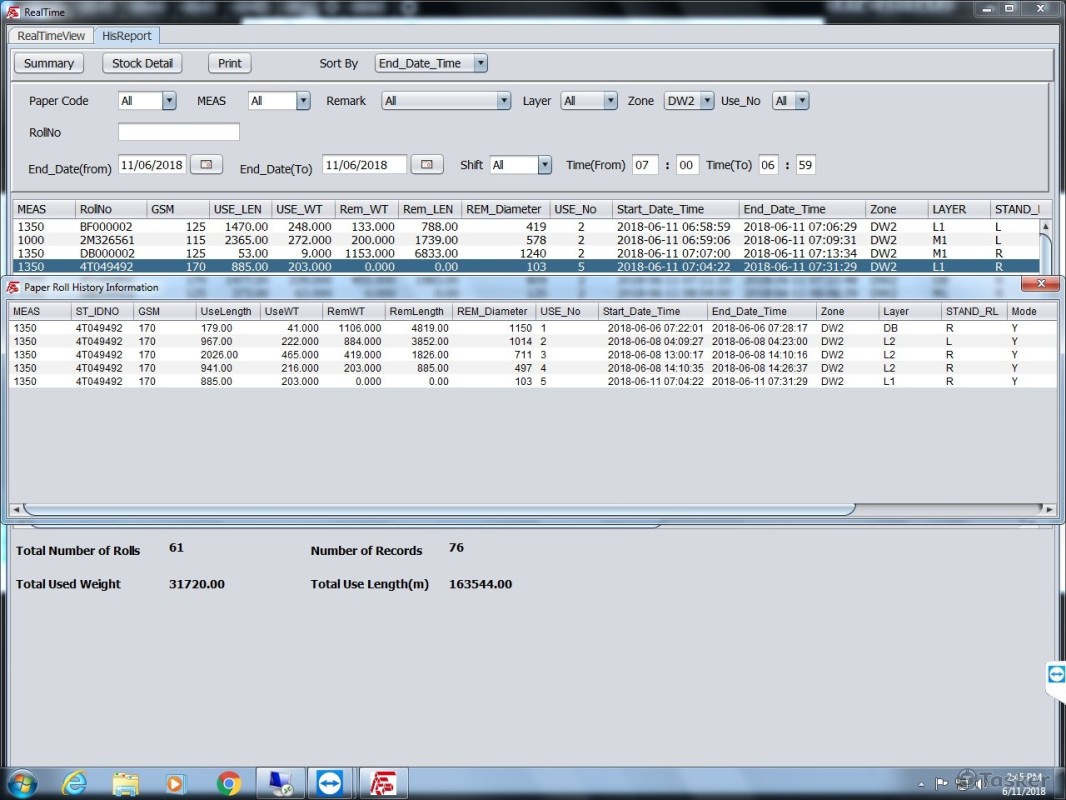Expand the Sort By dropdown

click(480, 63)
